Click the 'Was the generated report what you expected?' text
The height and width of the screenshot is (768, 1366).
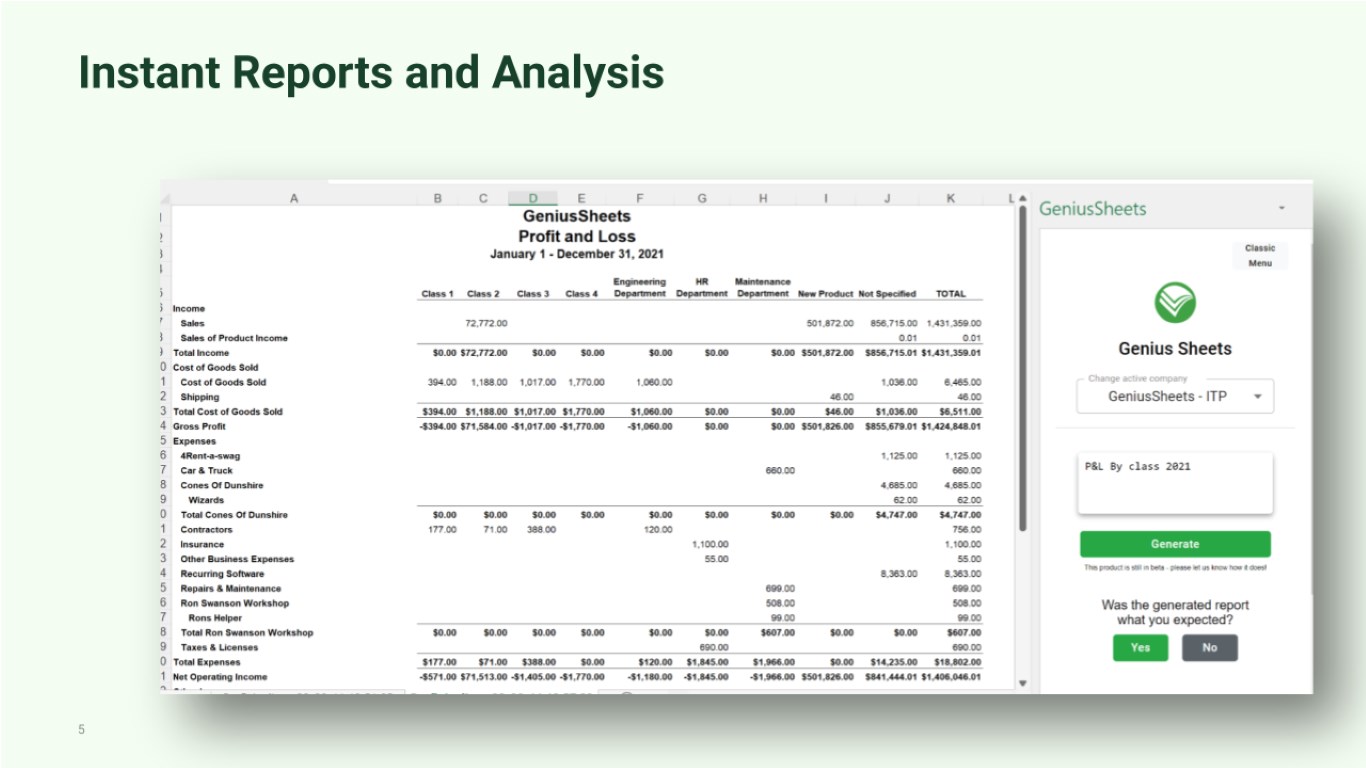1175,613
